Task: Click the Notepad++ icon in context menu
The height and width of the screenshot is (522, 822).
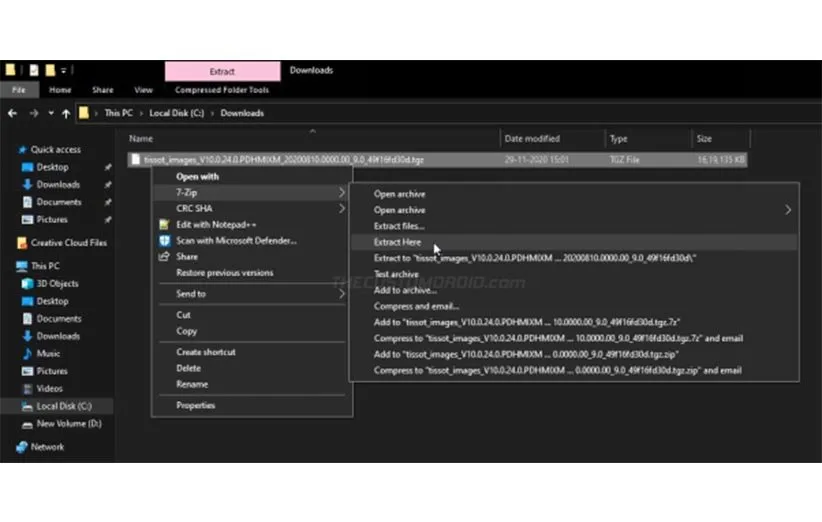Action: point(165,225)
